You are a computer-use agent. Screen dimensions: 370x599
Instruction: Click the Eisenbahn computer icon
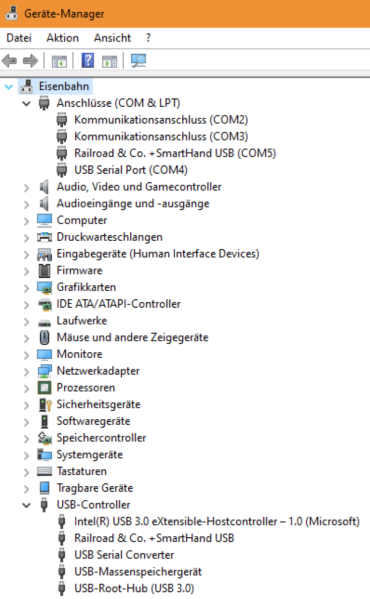point(26,86)
